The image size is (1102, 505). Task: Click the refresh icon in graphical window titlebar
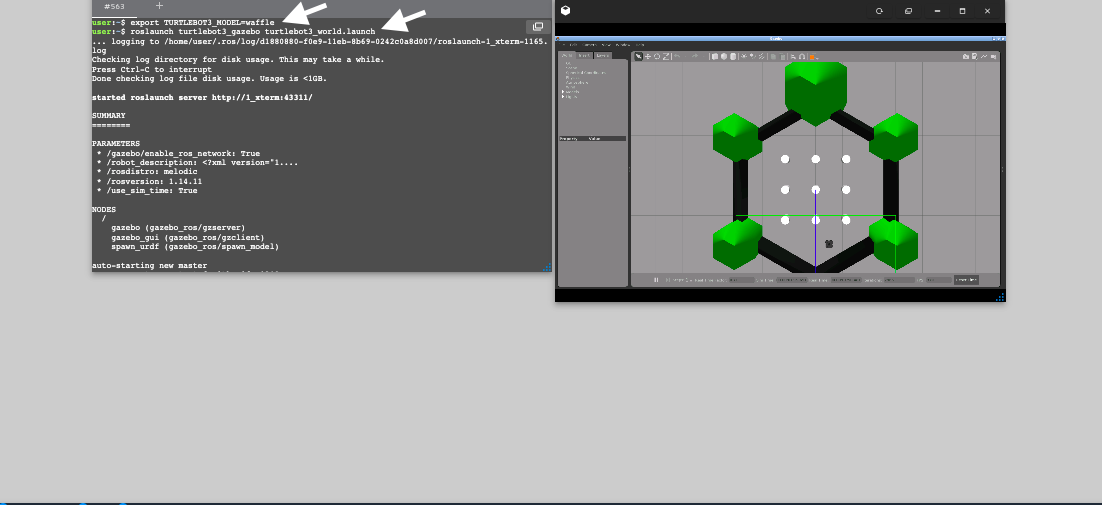click(879, 11)
